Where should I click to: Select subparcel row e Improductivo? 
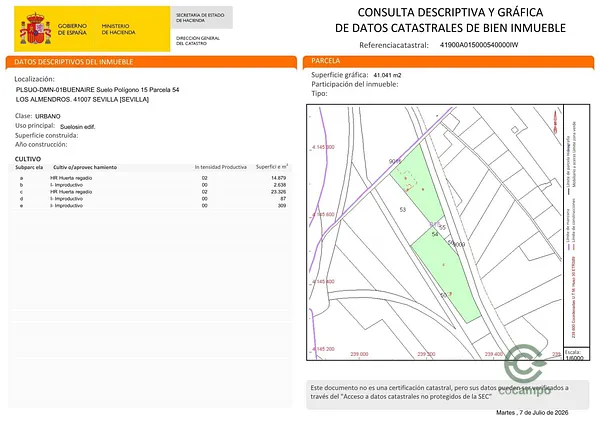[x=152, y=205]
